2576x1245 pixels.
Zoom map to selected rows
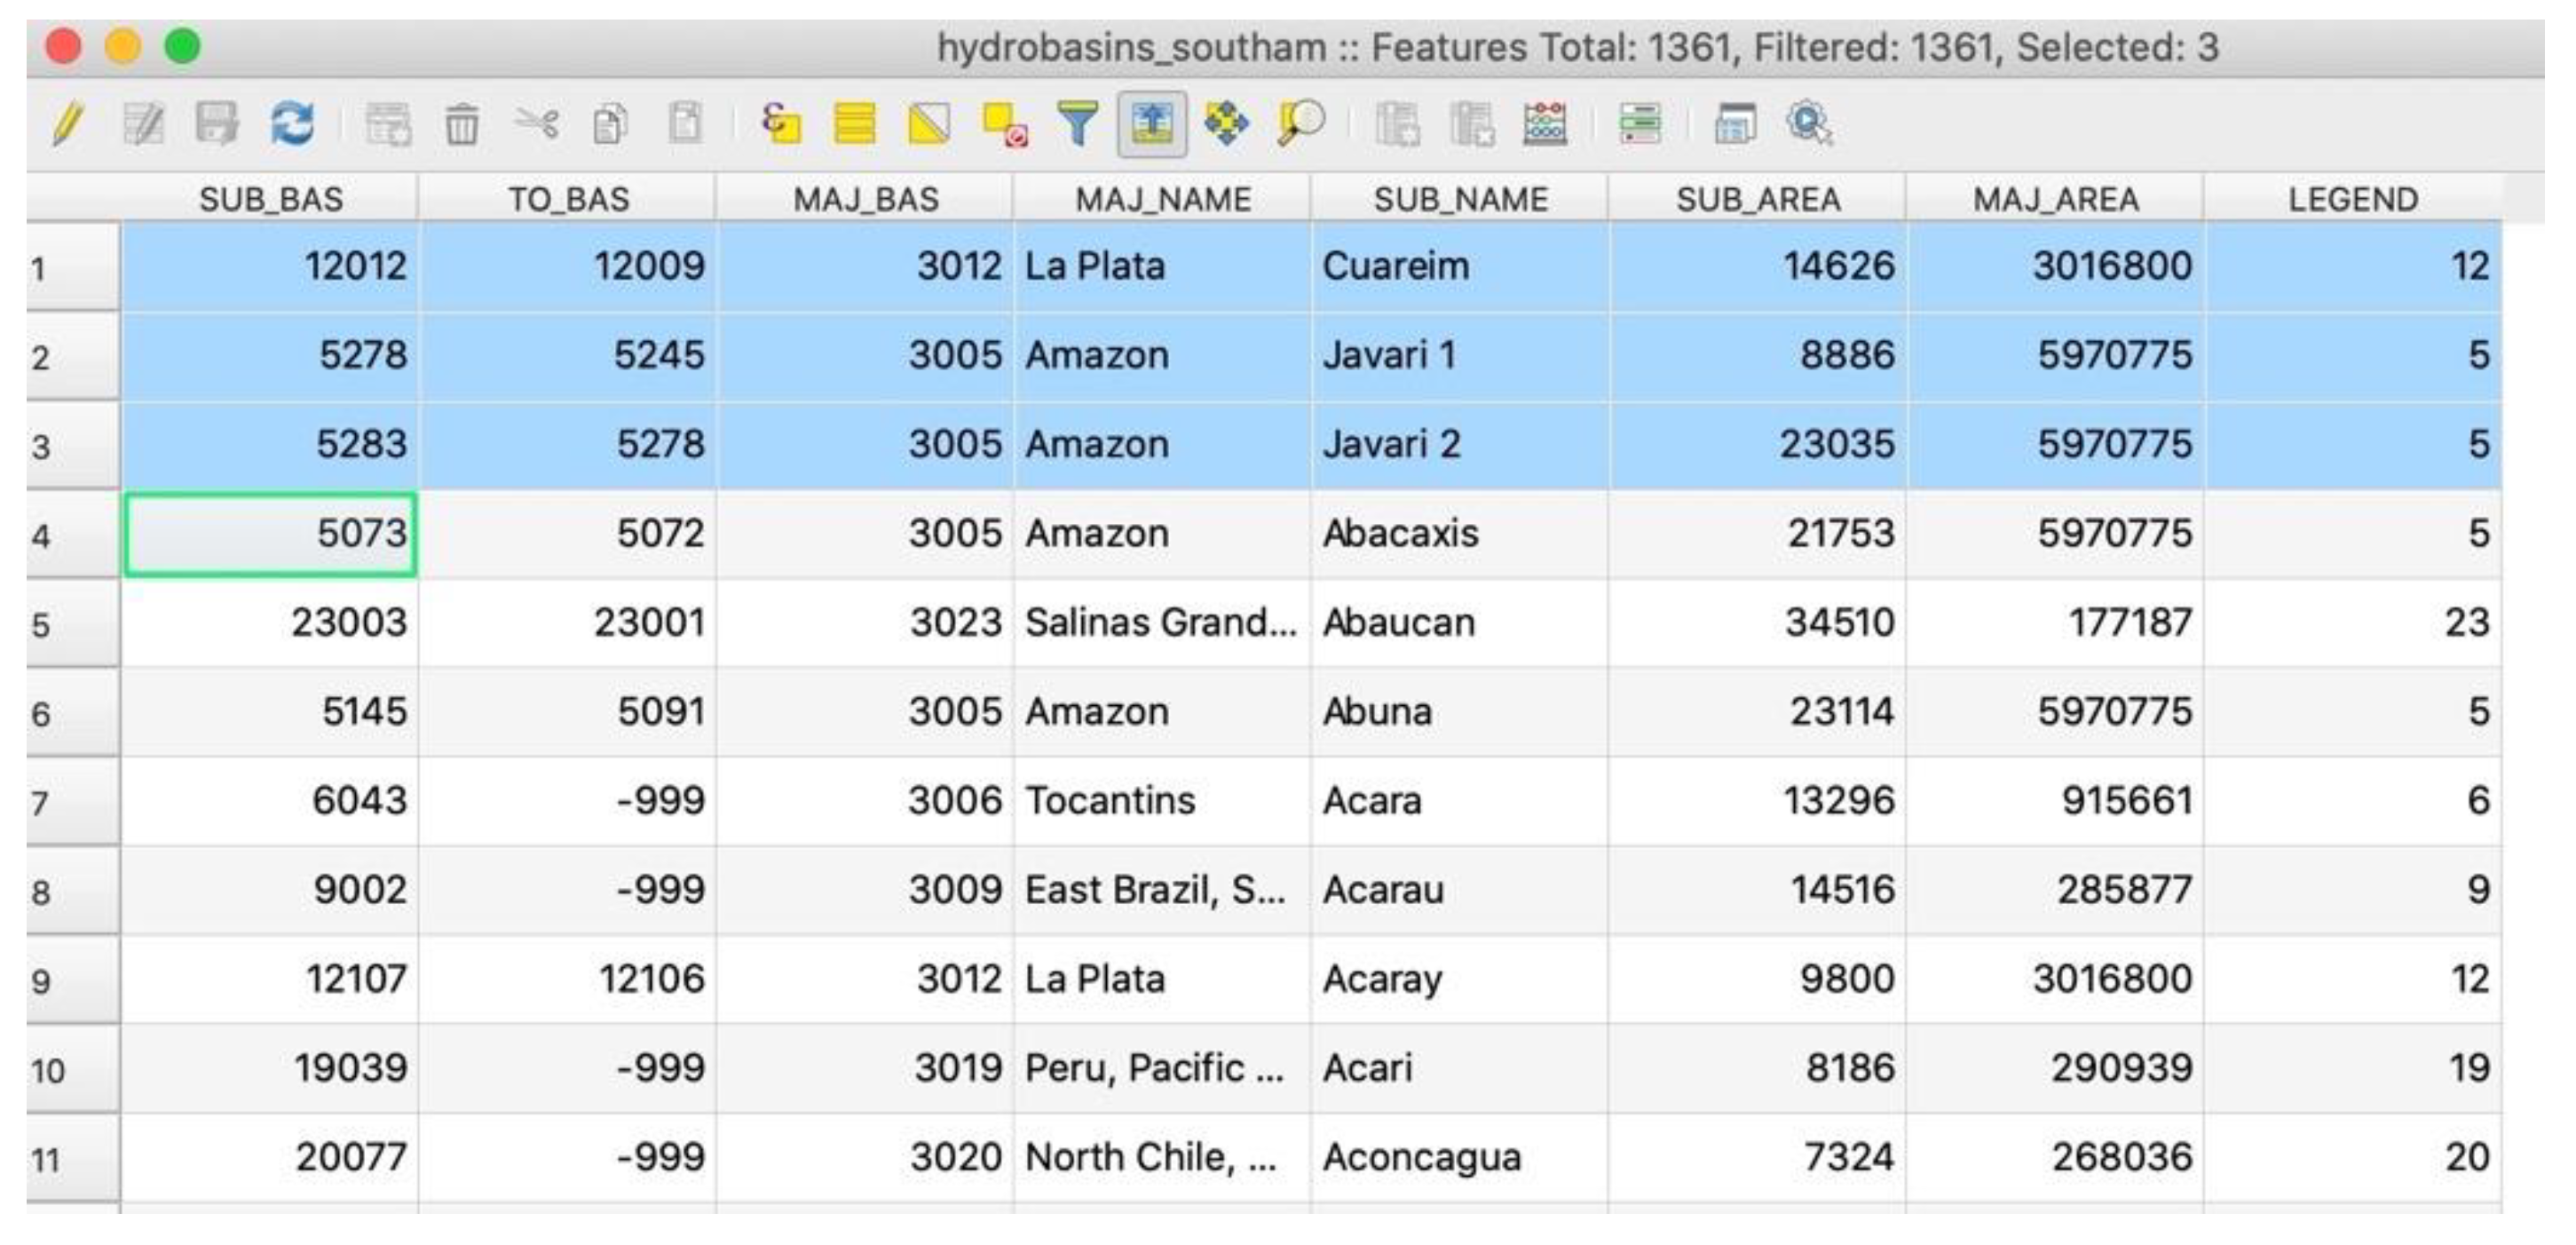[x=1300, y=125]
